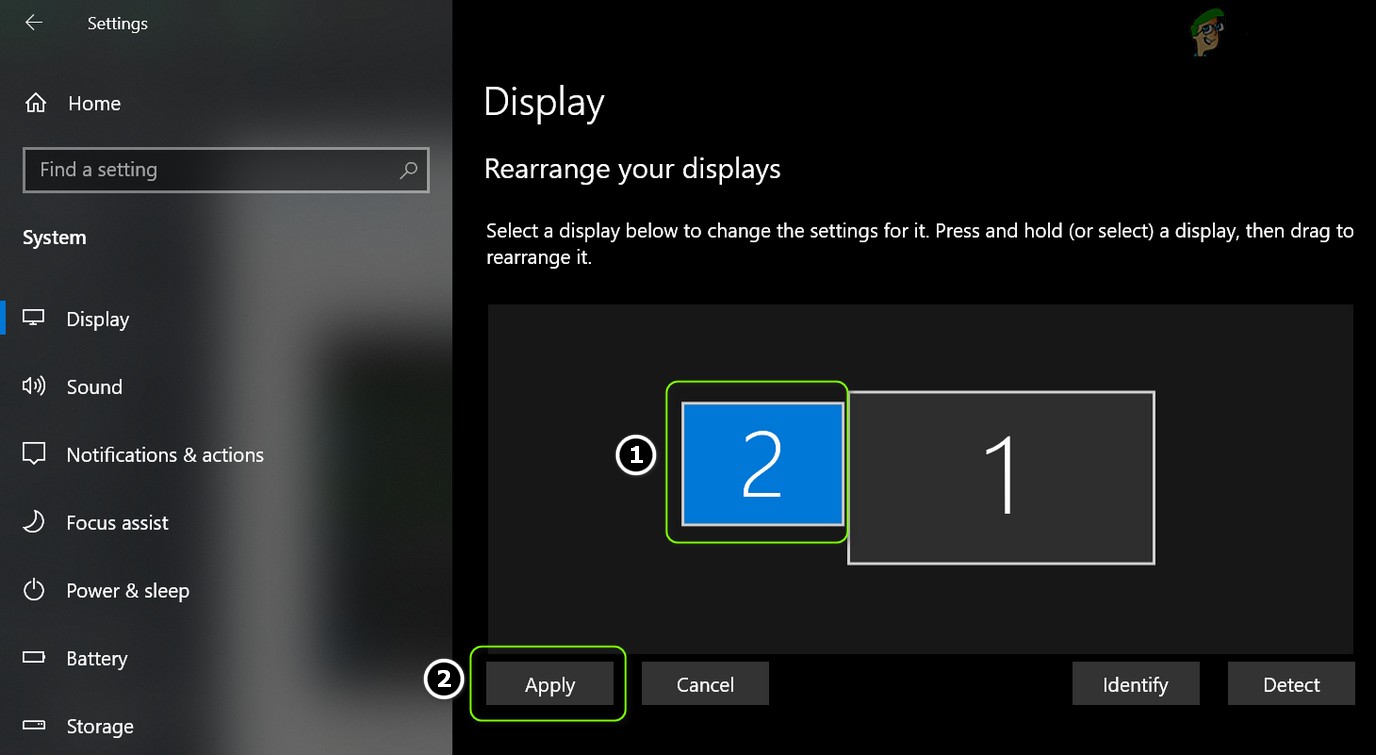
Task: Click the Storage drive icon
Action: pyautogui.click(x=34, y=726)
